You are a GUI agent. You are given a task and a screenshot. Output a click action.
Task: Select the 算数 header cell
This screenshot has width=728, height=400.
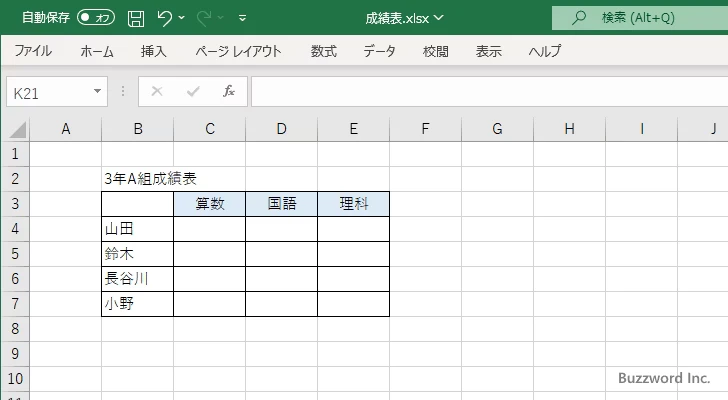click(209, 204)
